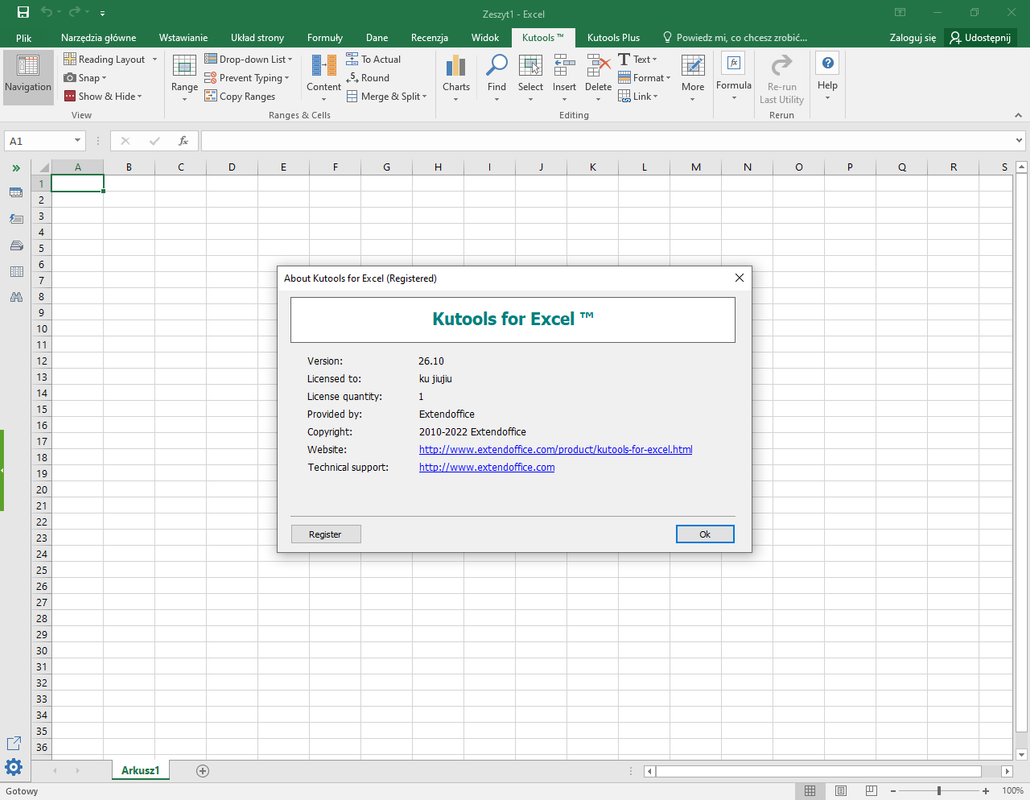Open the Navigation pane button
This screenshot has height=800, width=1030.
pyautogui.click(x=28, y=77)
